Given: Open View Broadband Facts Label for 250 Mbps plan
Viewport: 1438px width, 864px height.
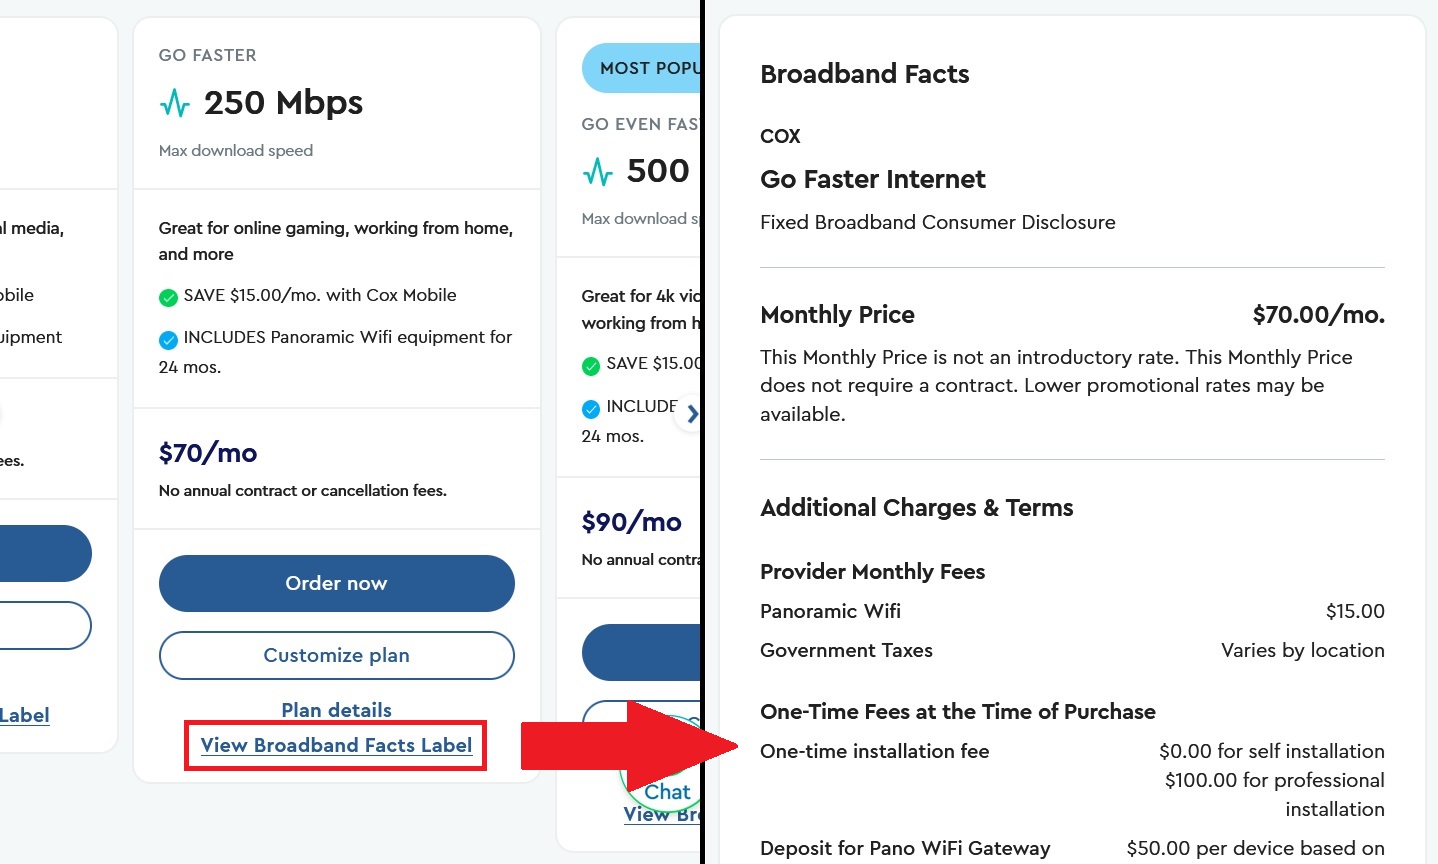Looking at the screenshot, I should [x=335, y=745].
